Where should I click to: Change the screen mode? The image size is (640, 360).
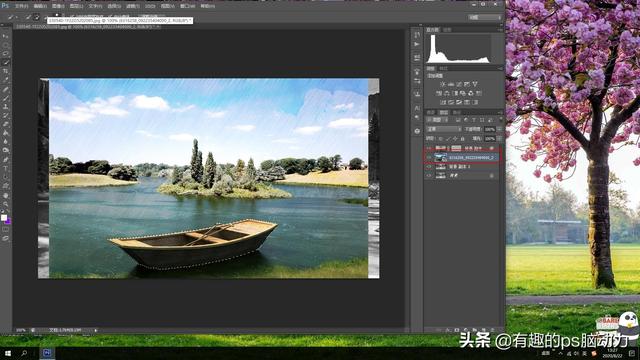click(x=5, y=238)
